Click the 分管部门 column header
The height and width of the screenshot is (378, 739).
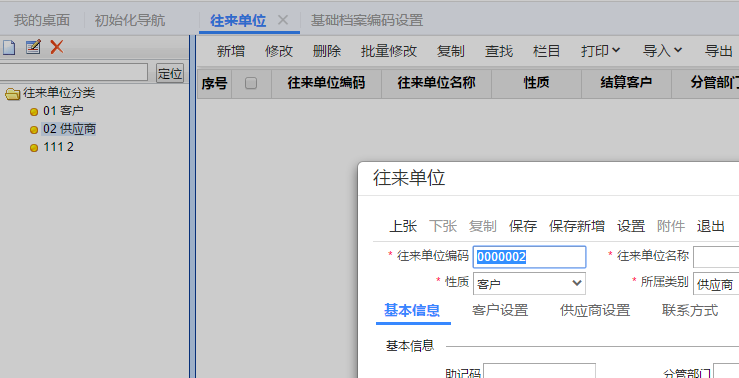[706, 83]
